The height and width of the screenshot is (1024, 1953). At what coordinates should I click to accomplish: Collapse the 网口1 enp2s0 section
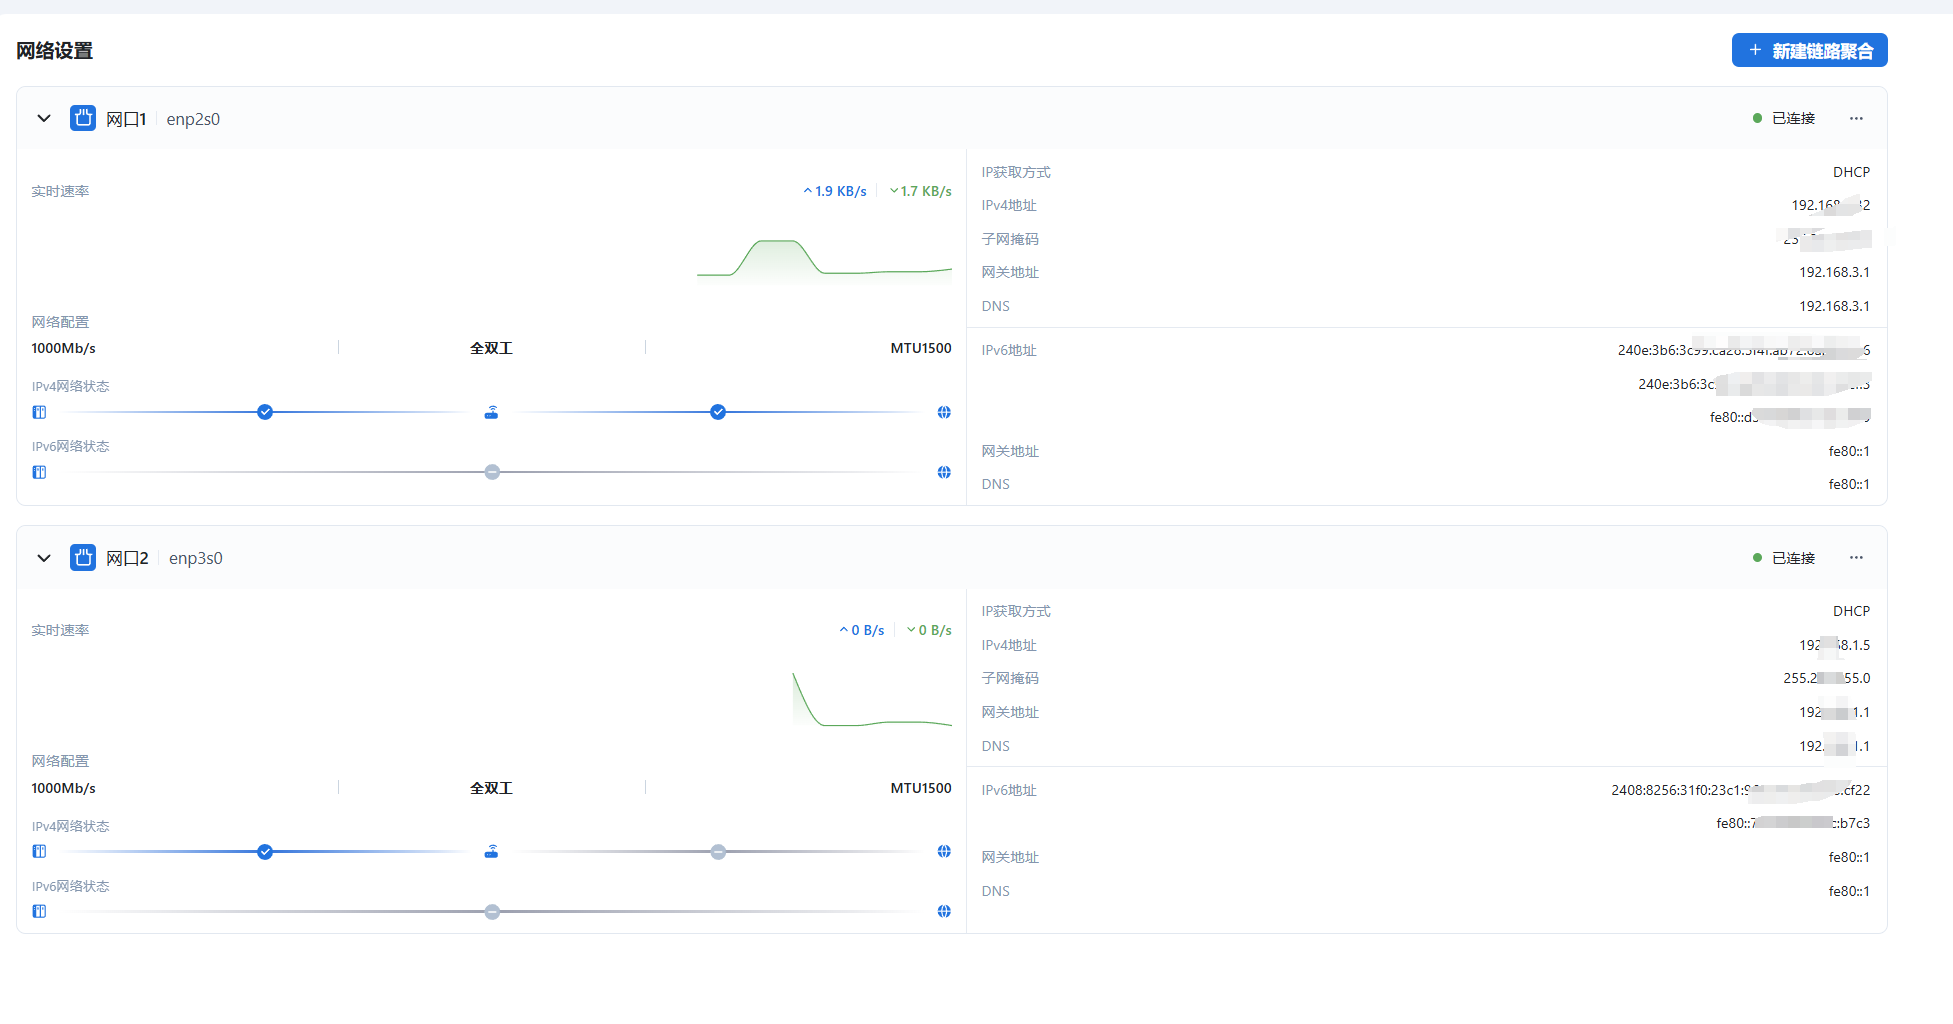[x=44, y=118]
